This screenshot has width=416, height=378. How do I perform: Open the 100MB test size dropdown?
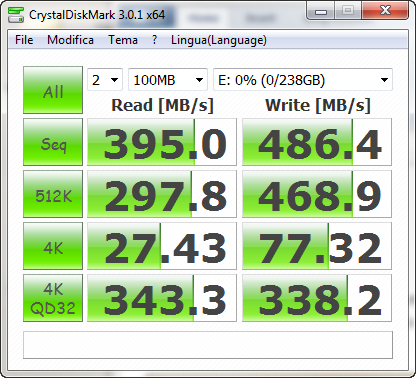pos(168,80)
